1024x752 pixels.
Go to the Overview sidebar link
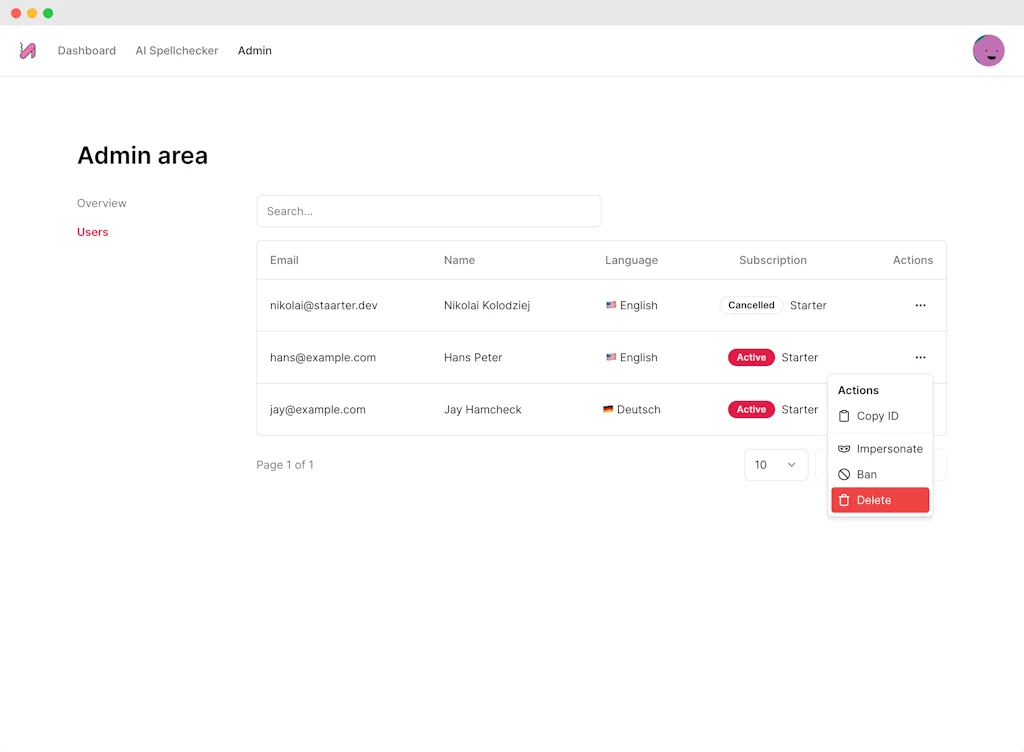(x=101, y=203)
